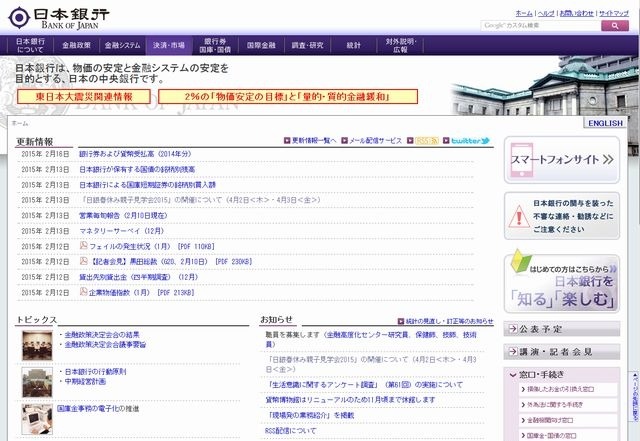Click smartphone icon in スマートフォンサイト banner
640x441 pixels.
(x=522, y=160)
